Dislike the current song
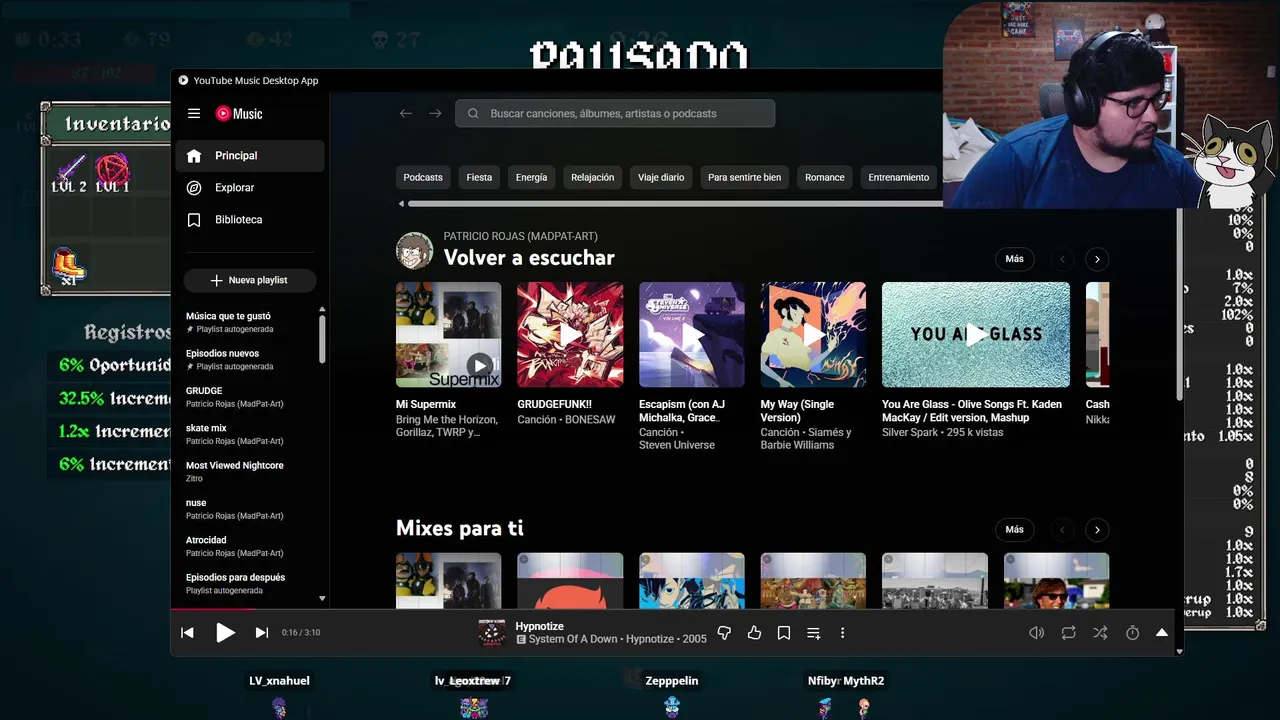 (x=725, y=633)
